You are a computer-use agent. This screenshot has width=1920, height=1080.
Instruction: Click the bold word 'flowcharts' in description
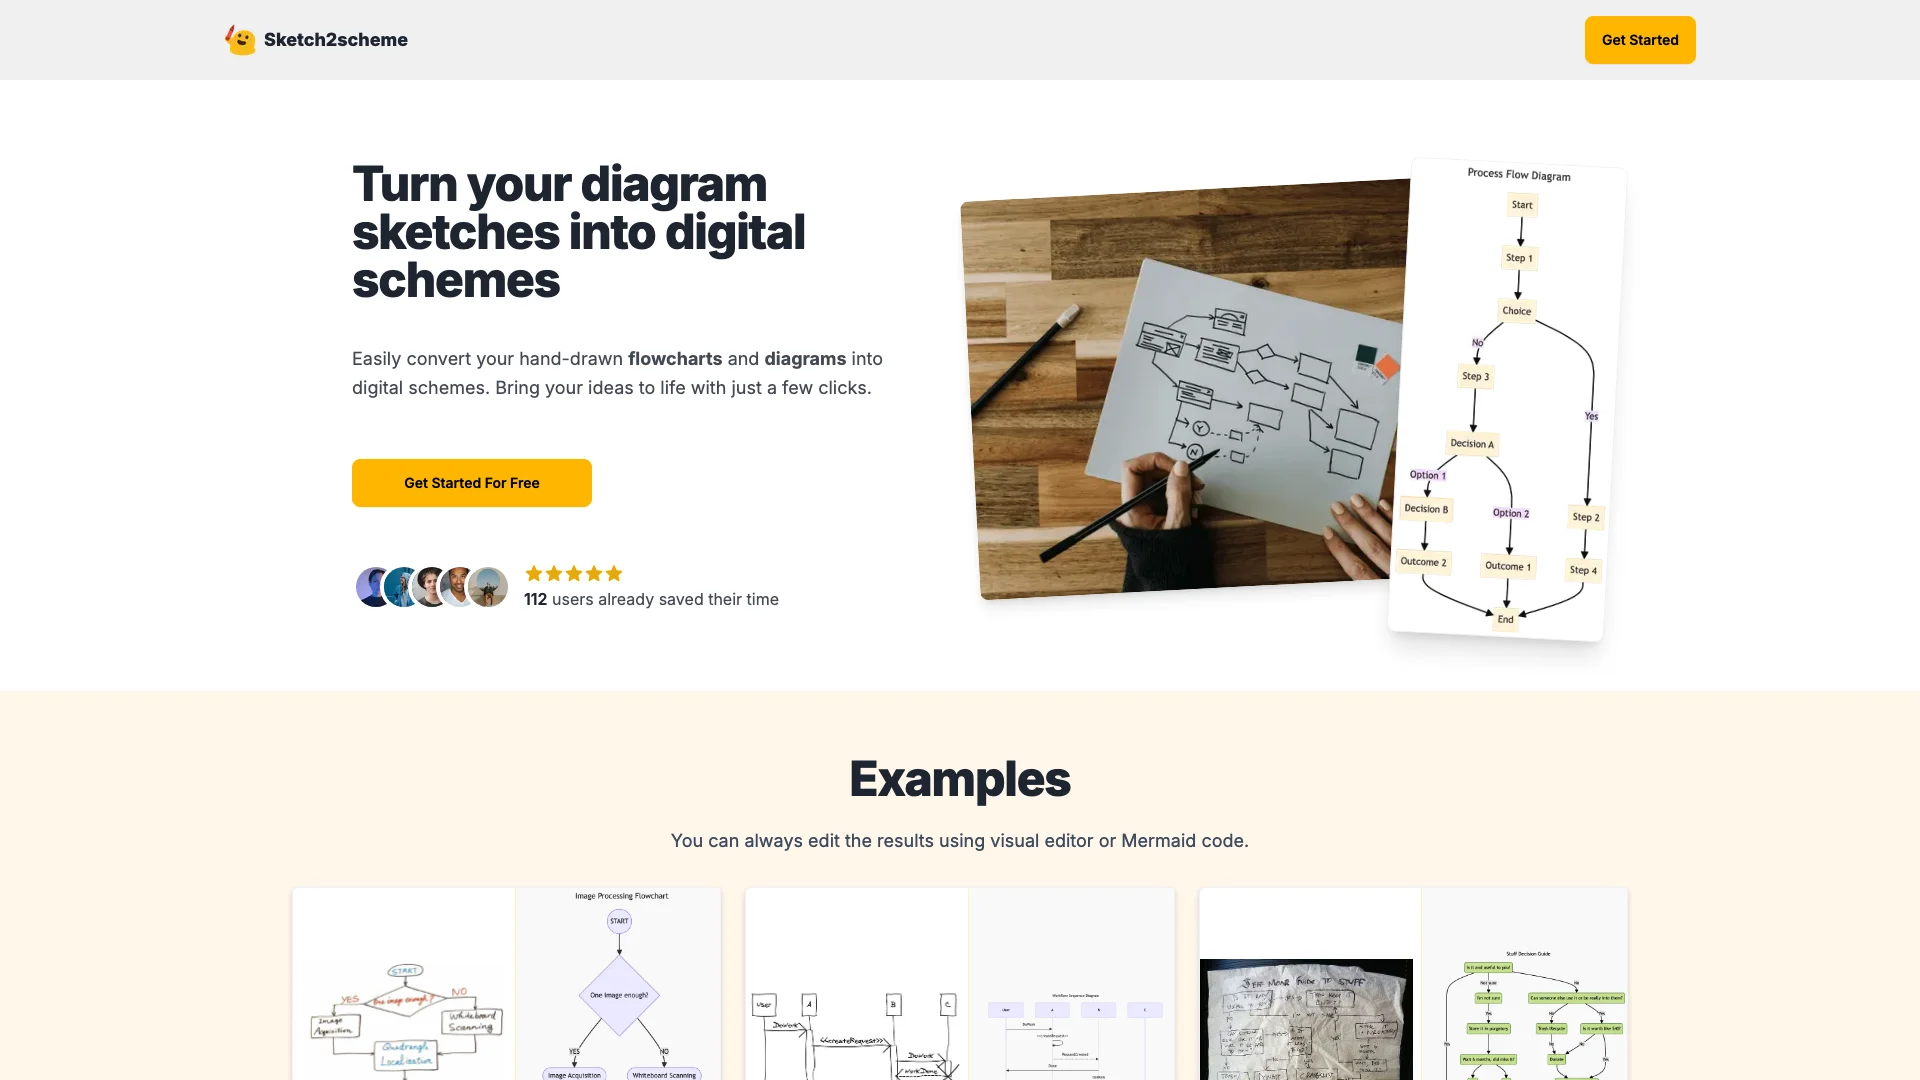(675, 358)
